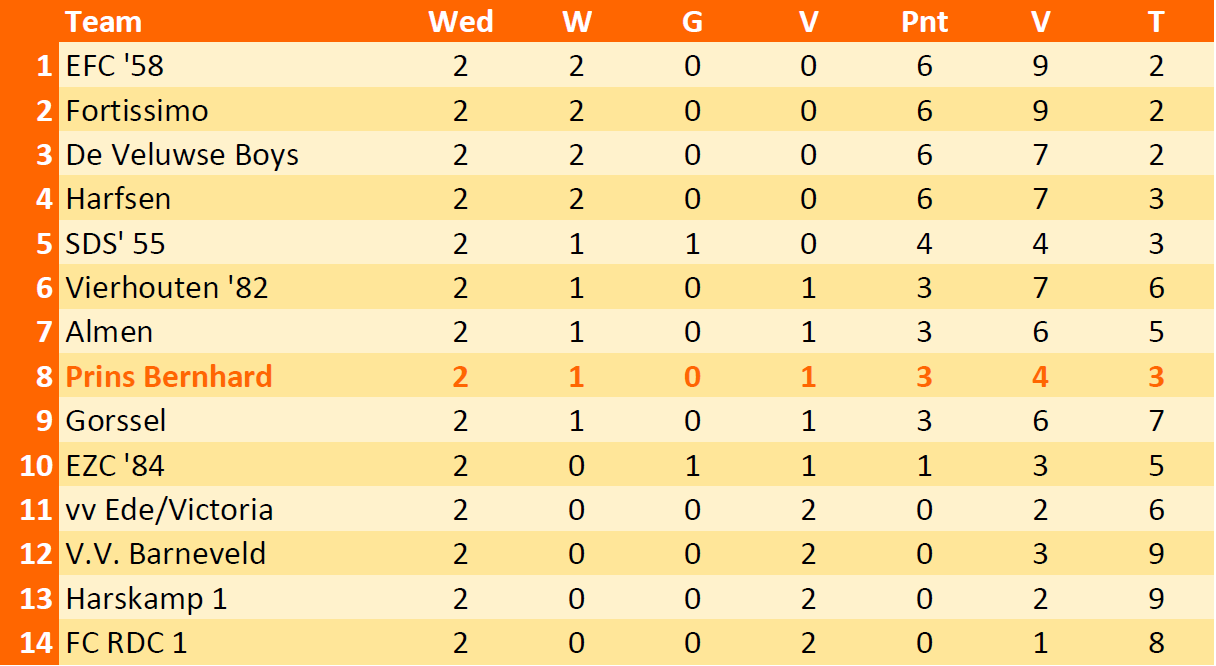This screenshot has height=666, width=1216.
Task: Select rank number 8 cell
Action: coord(43,376)
